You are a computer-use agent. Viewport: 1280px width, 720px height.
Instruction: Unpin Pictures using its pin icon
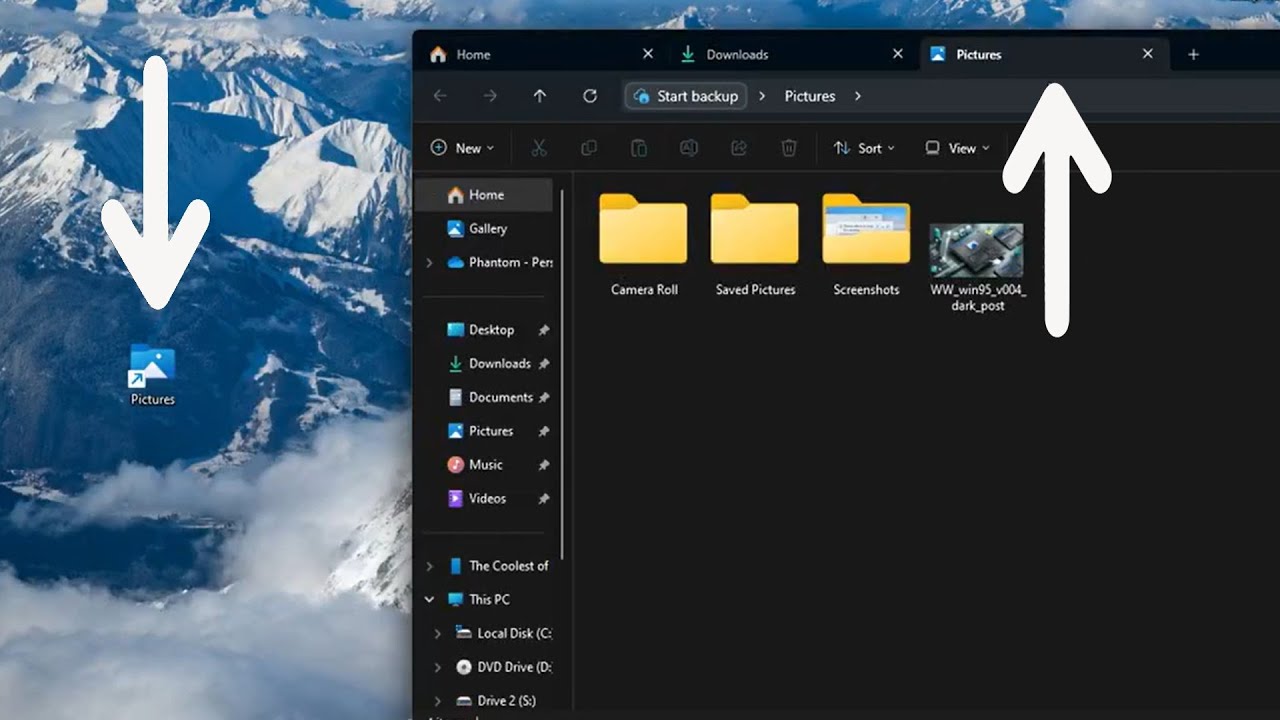[x=544, y=431]
